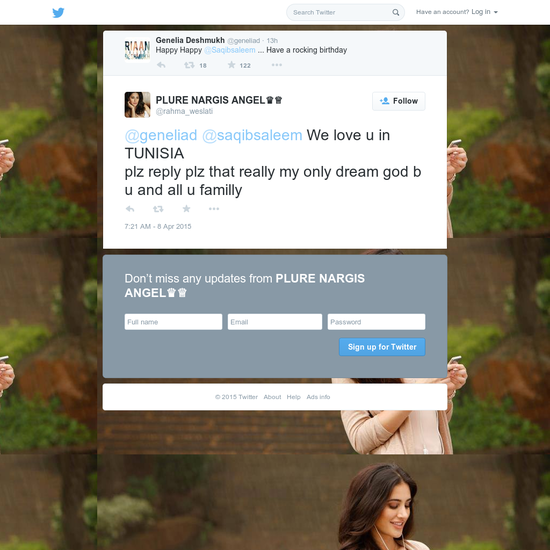
Task: Click the Password field
Action: point(376,322)
